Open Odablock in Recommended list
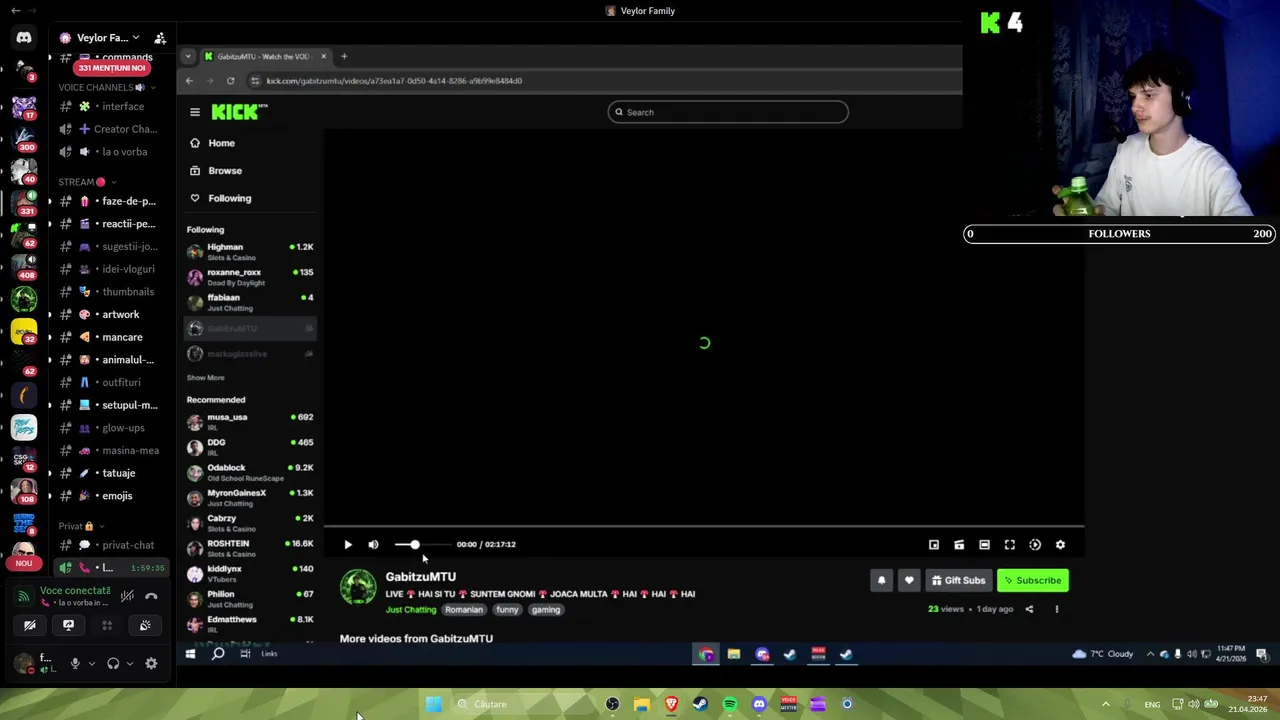This screenshot has height=720, width=1280. coord(250,472)
